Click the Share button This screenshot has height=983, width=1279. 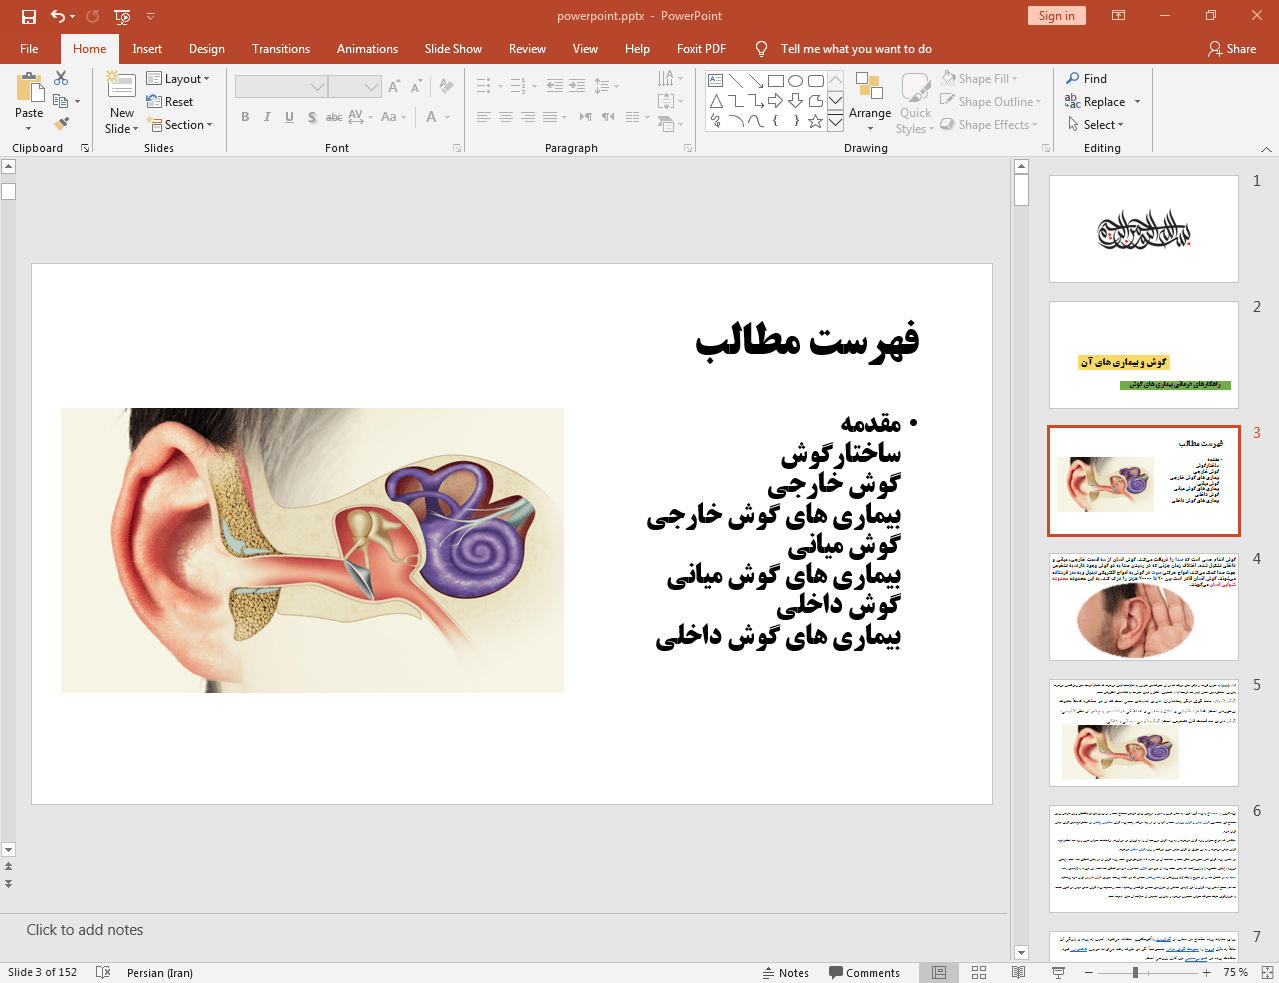tap(1231, 49)
